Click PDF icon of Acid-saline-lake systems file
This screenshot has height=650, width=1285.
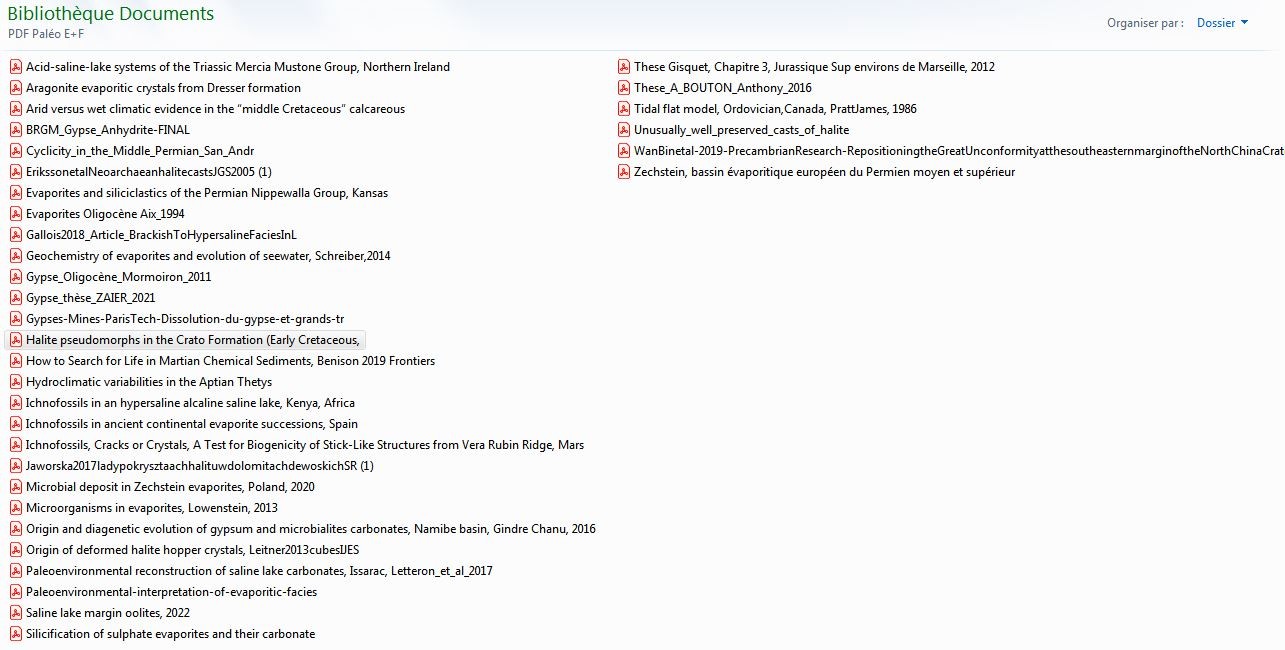pos(16,67)
